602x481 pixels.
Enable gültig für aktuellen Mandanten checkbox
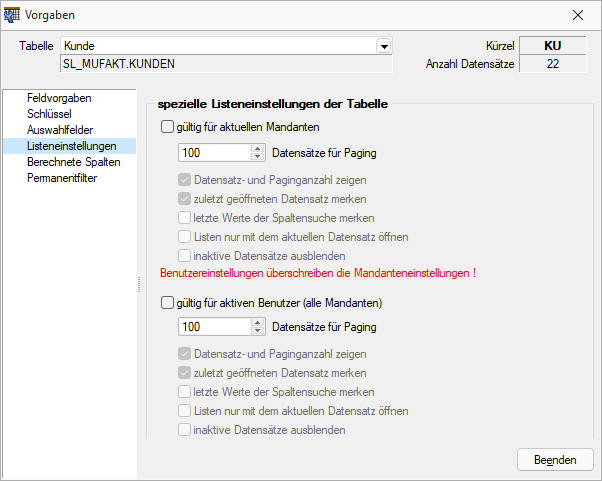pos(167,127)
